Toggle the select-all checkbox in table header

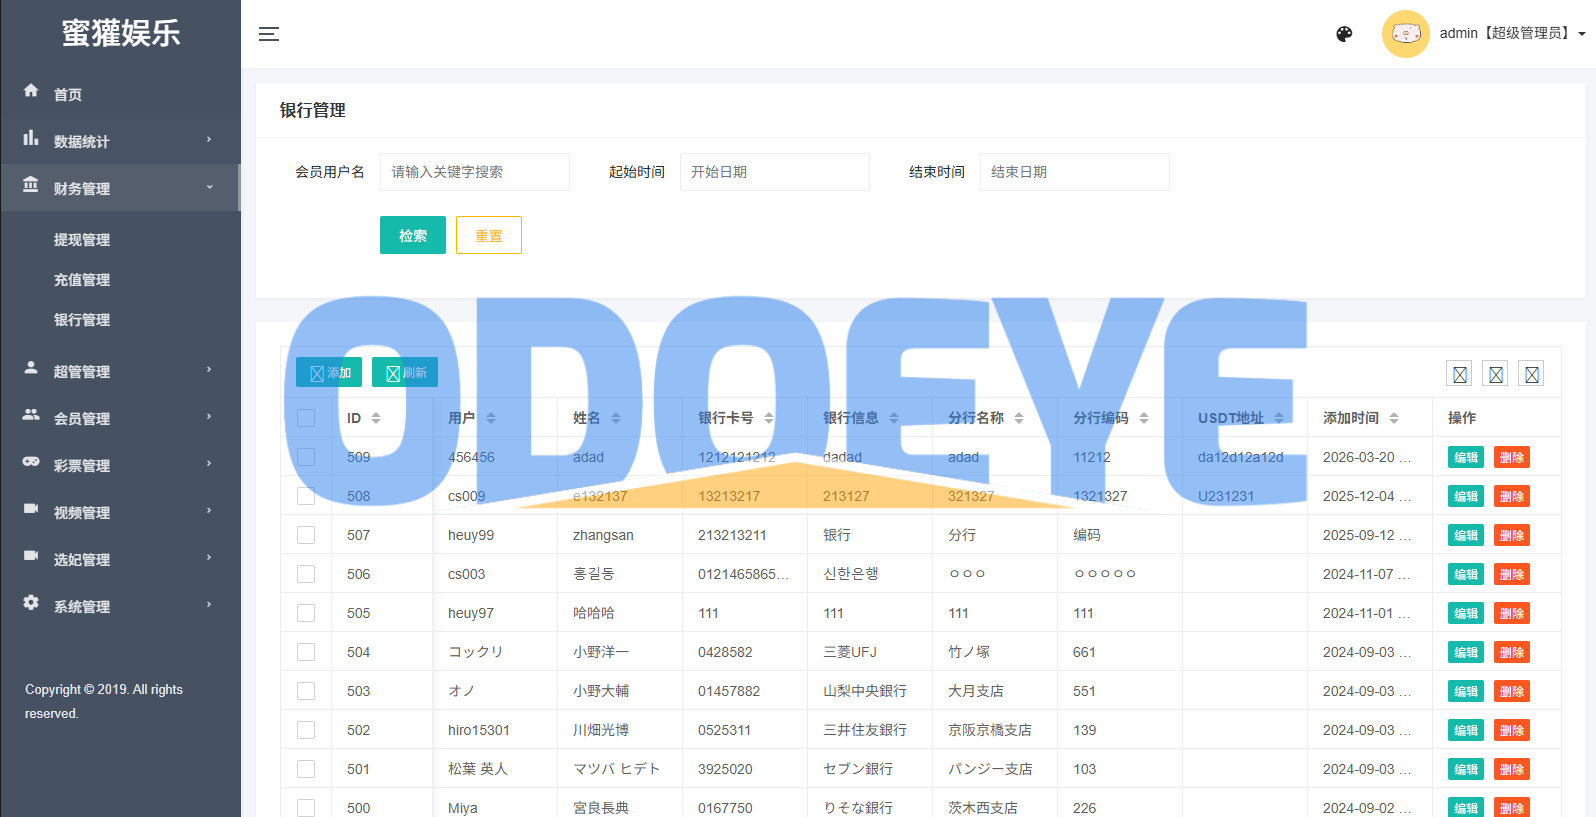(x=306, y=418)
